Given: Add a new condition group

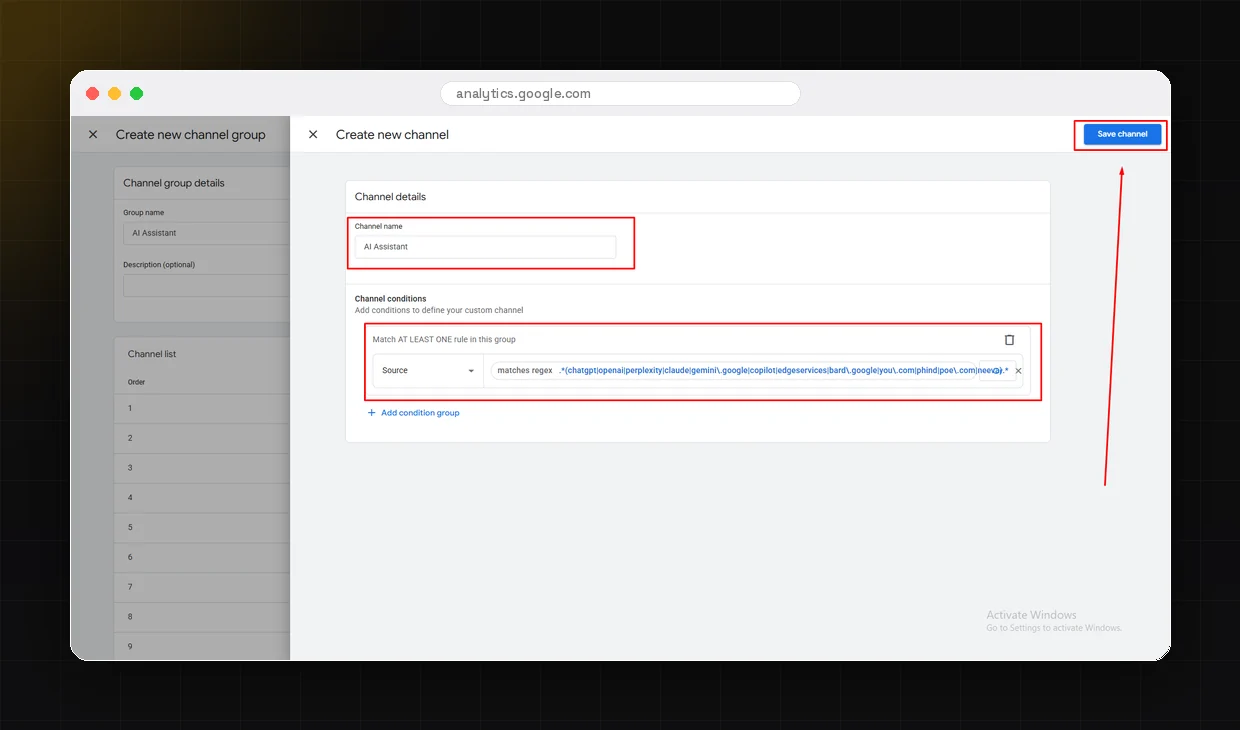Looking at the screenshot, I should [x=413, y=412].
